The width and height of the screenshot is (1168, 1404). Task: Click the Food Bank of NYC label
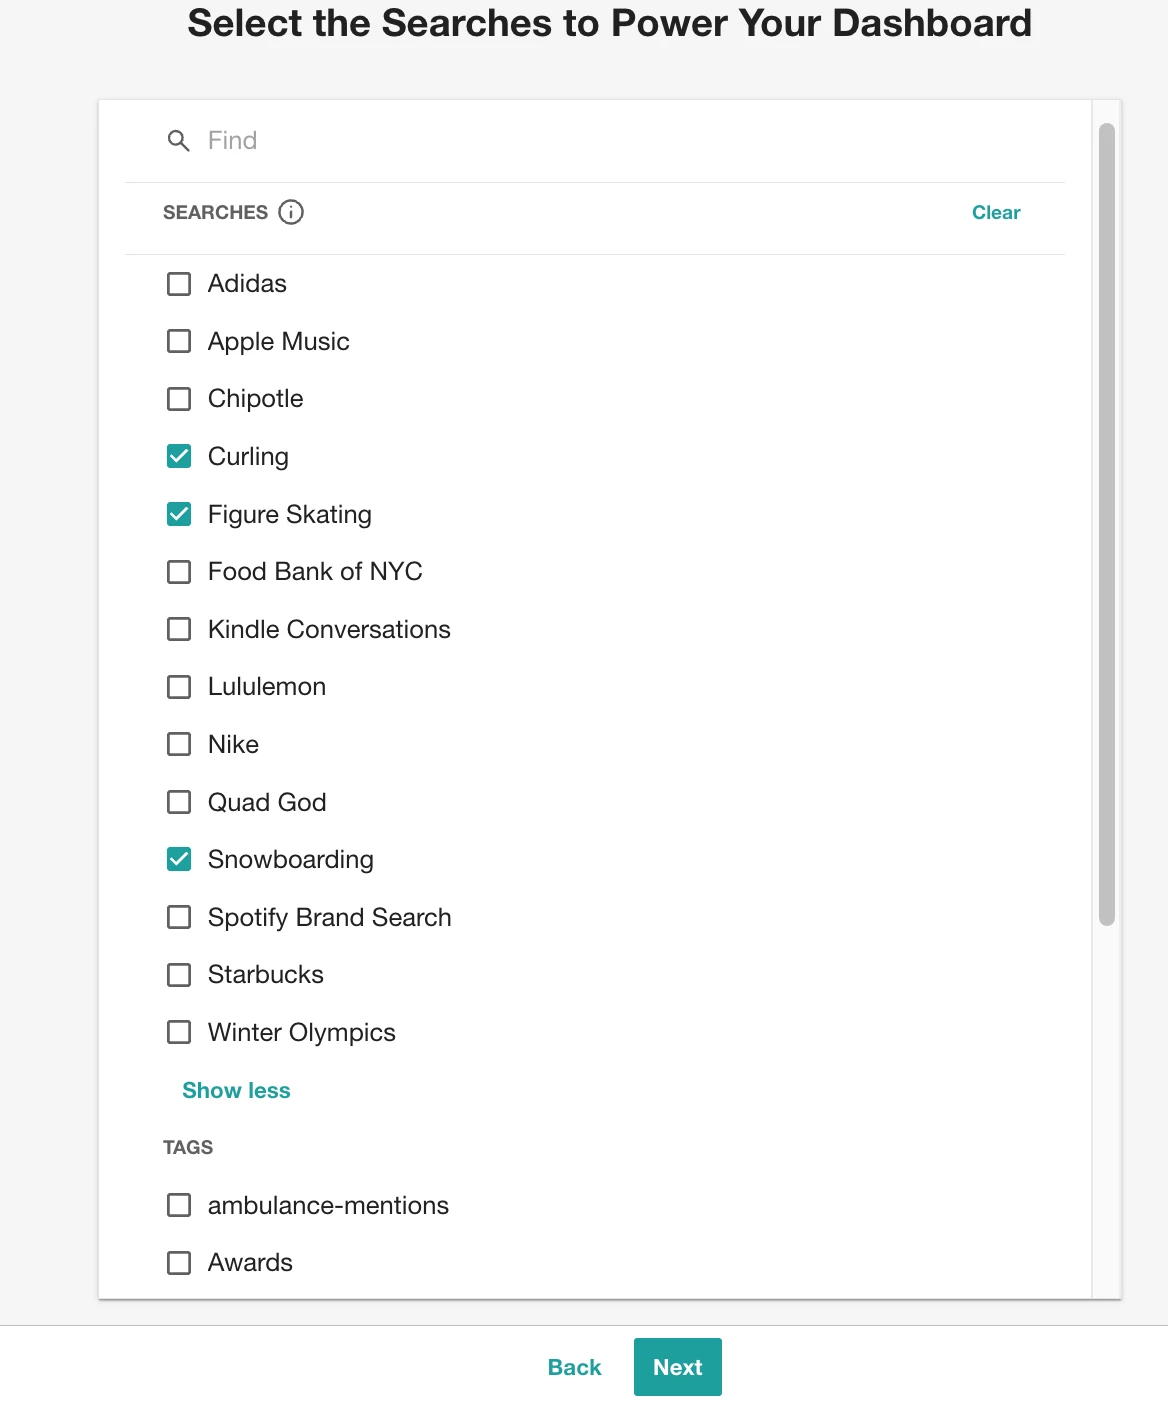click(315, 572)
